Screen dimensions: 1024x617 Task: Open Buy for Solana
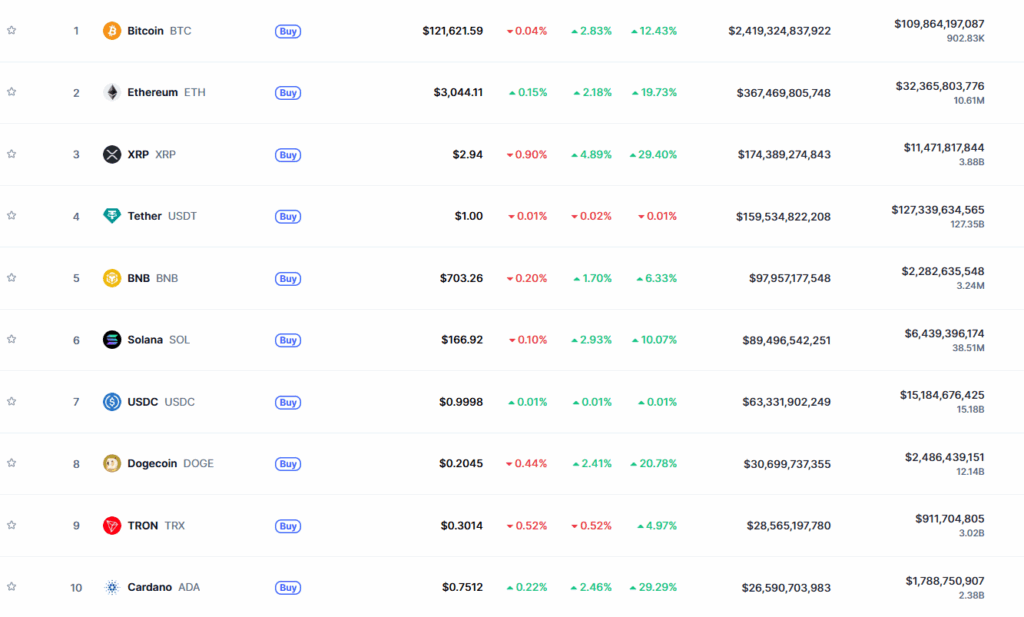(288, 340)
